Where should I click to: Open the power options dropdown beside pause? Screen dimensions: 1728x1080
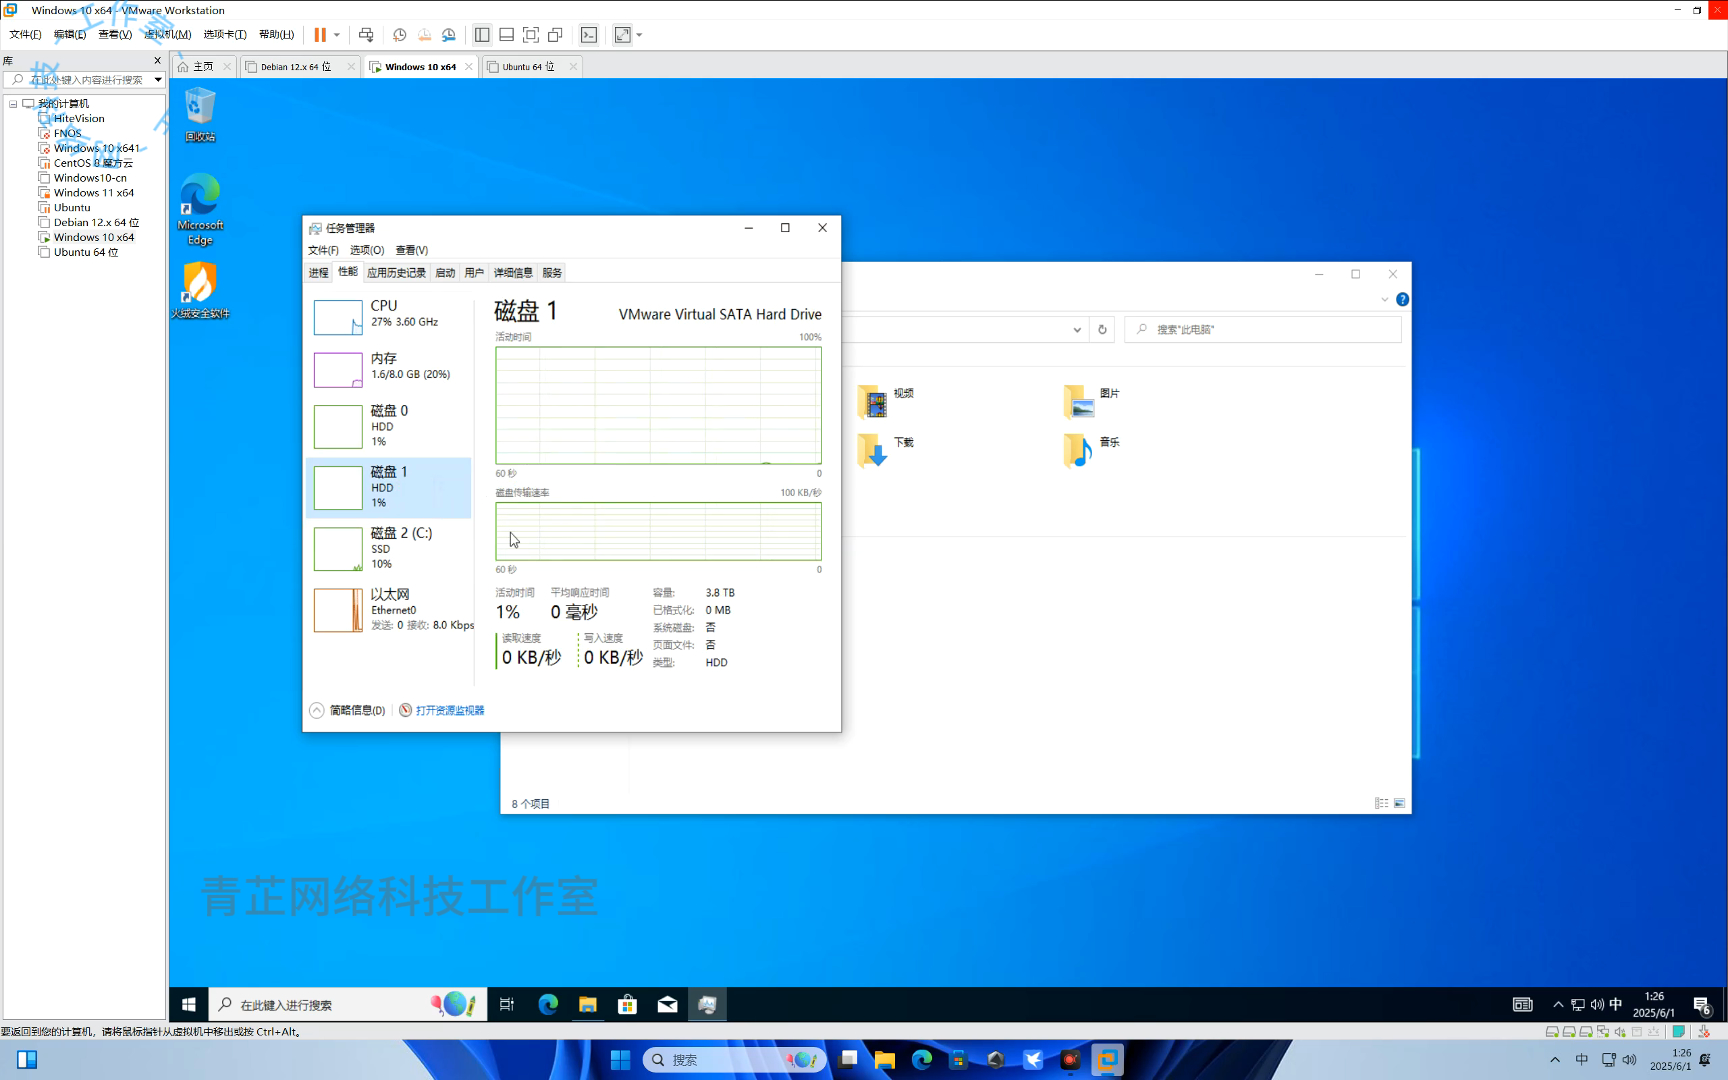(x=337, y=35)
